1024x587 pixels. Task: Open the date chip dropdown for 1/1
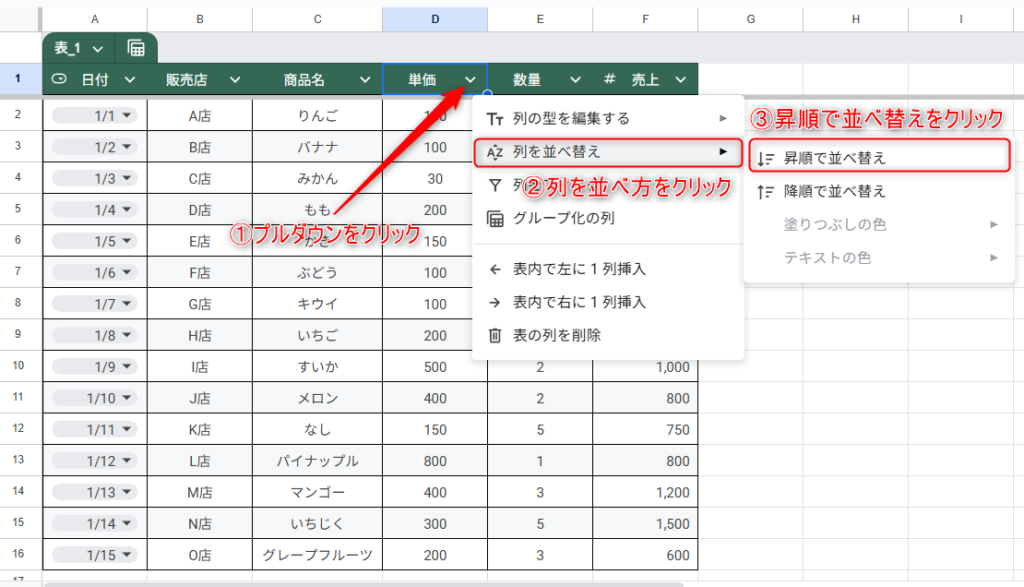128,116
